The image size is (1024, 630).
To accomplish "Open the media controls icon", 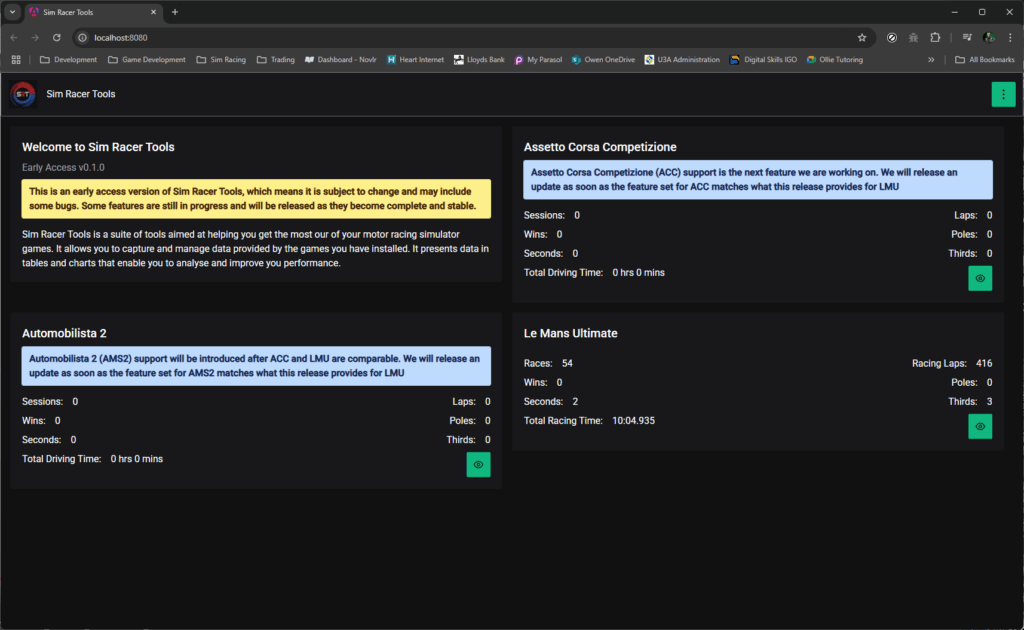I will [x=967, y=38].
